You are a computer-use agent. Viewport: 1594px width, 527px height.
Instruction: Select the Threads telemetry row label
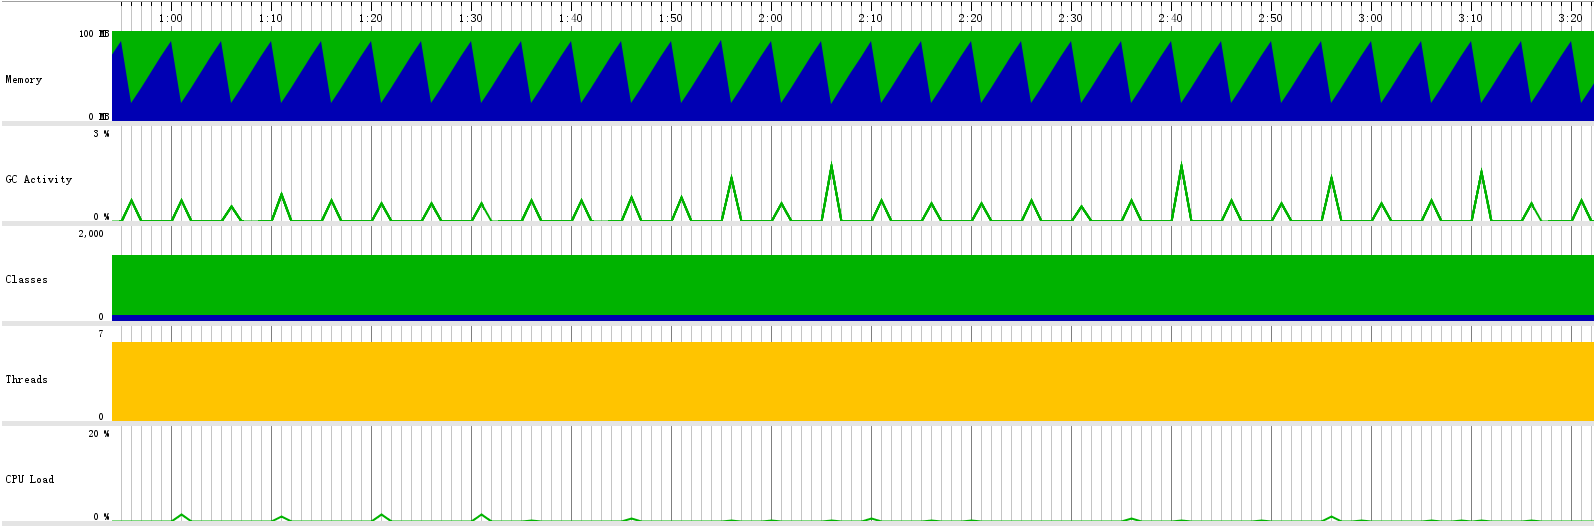point(26,379)
